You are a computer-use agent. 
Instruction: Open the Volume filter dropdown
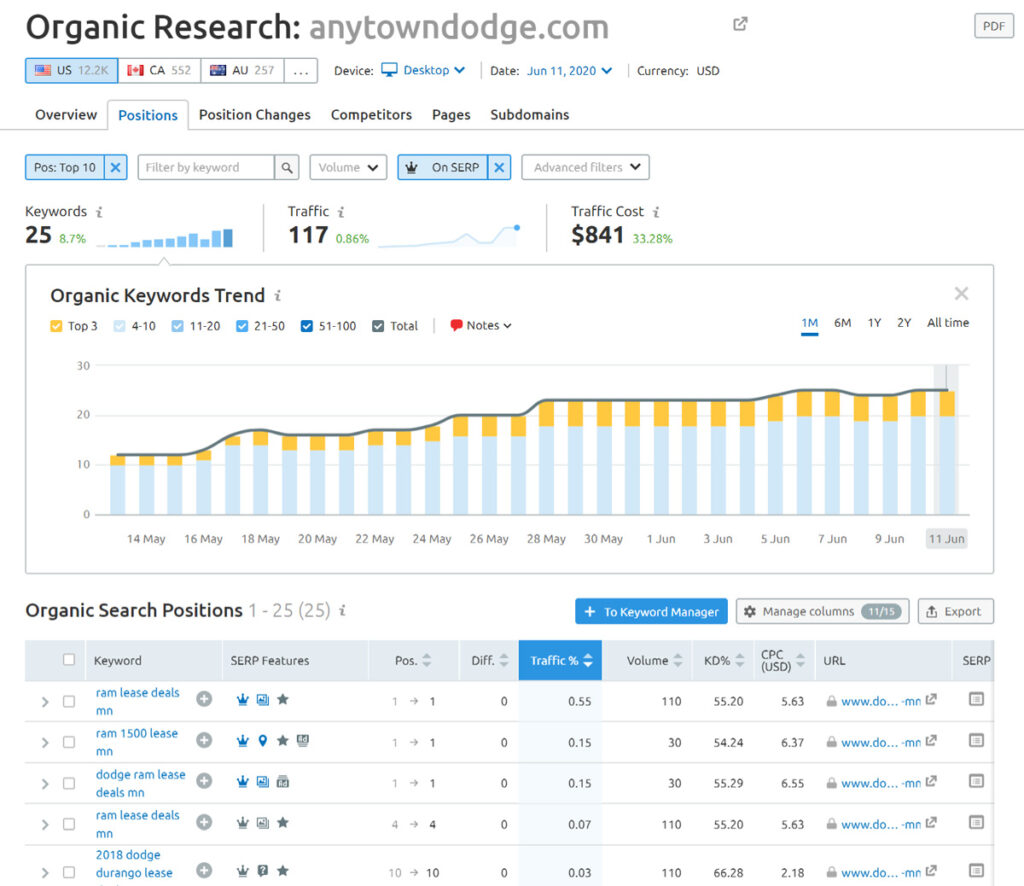point(348,167)
